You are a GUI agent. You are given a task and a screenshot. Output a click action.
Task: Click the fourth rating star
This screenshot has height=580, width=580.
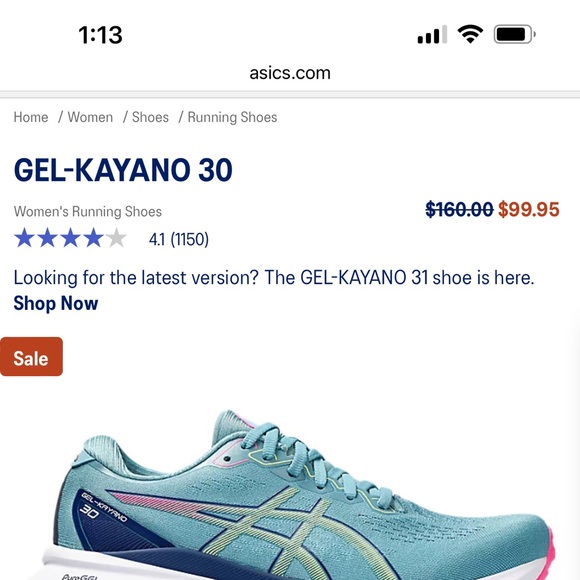(x=93, y=238)
